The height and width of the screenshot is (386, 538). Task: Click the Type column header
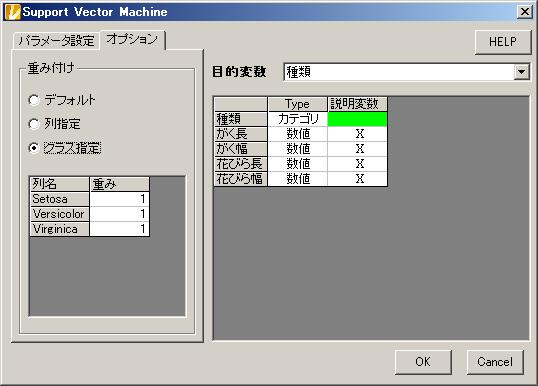click(297, 104)
